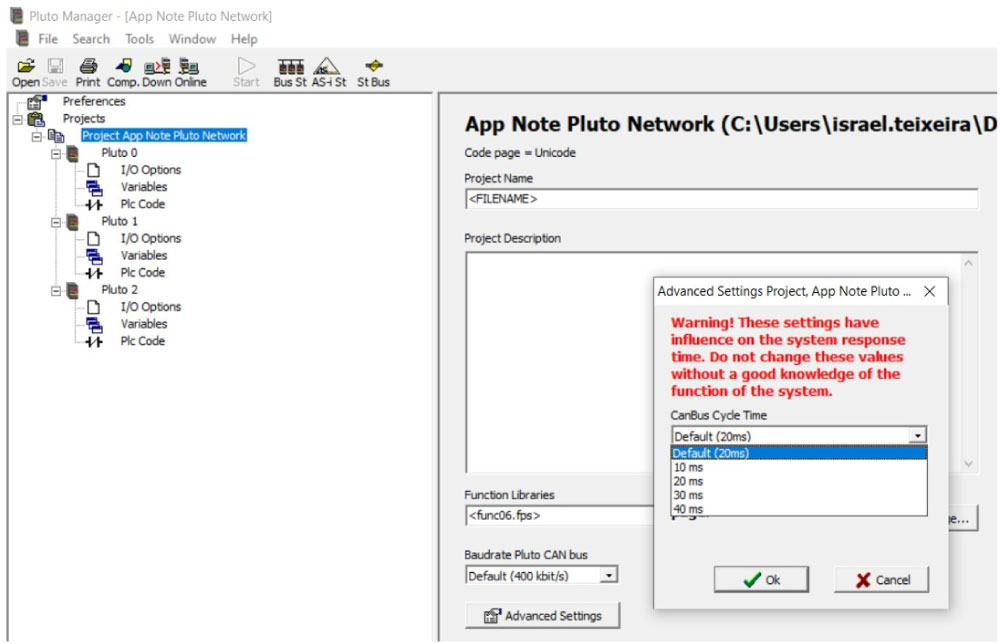Choose 30 ms cycle time option
The height and width of the screenshot is (644, 1000).
tap(688, 495)
